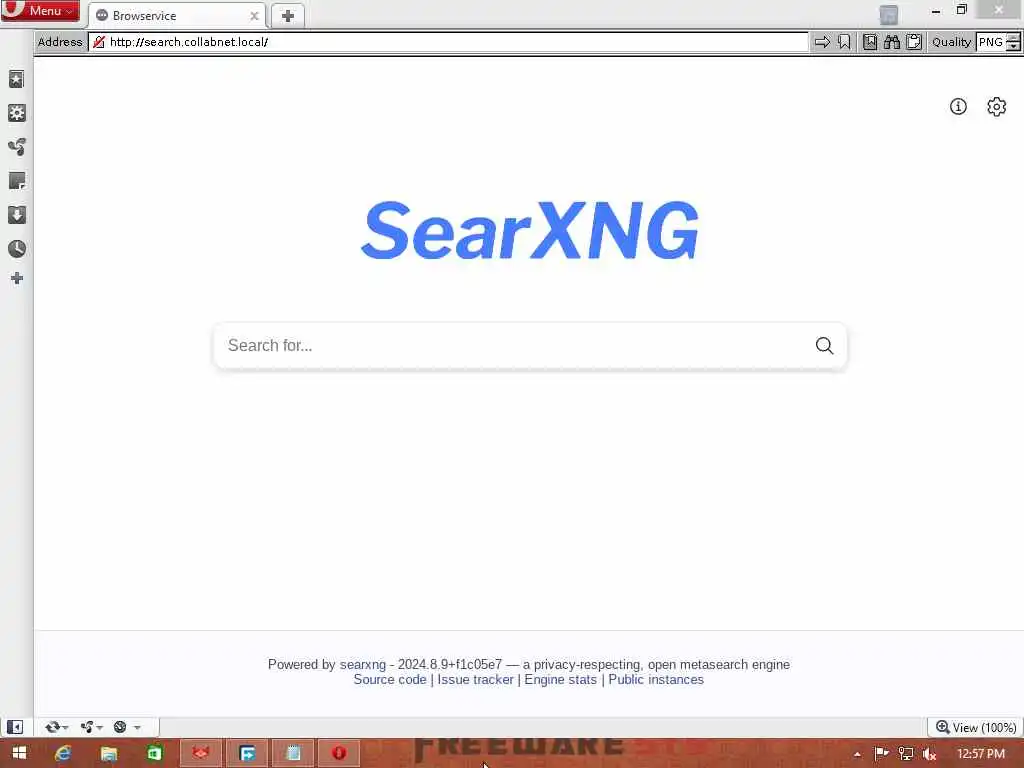1024x768 pixels.
Task: Open the Windows Start button
Action: tap(19, 754)
